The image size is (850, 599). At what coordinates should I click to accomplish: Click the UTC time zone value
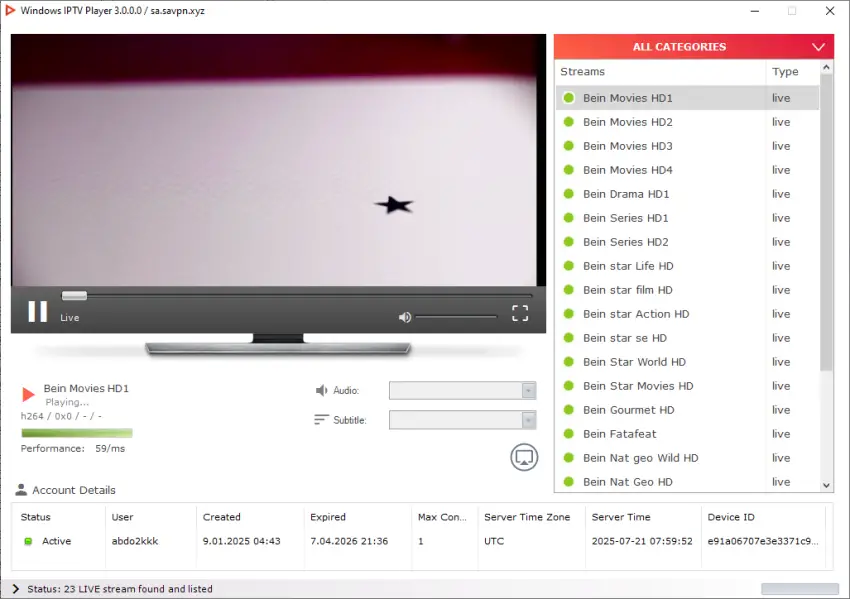pyautogui.click(x=494, y=541)
